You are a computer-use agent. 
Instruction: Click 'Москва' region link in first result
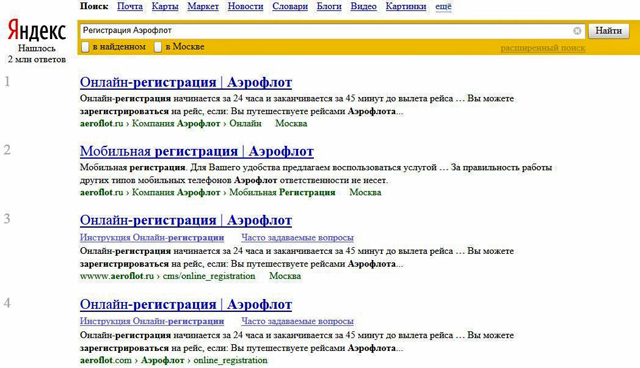tap(291, 124)
